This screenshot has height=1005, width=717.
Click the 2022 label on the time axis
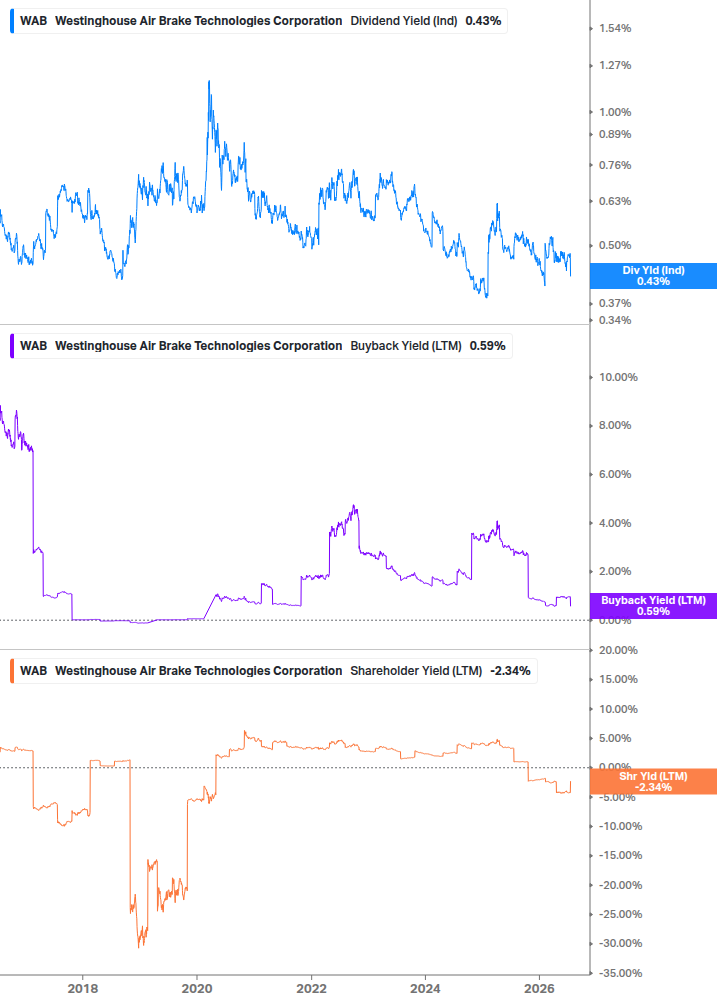pyautogui.click(x=311, y=988)
